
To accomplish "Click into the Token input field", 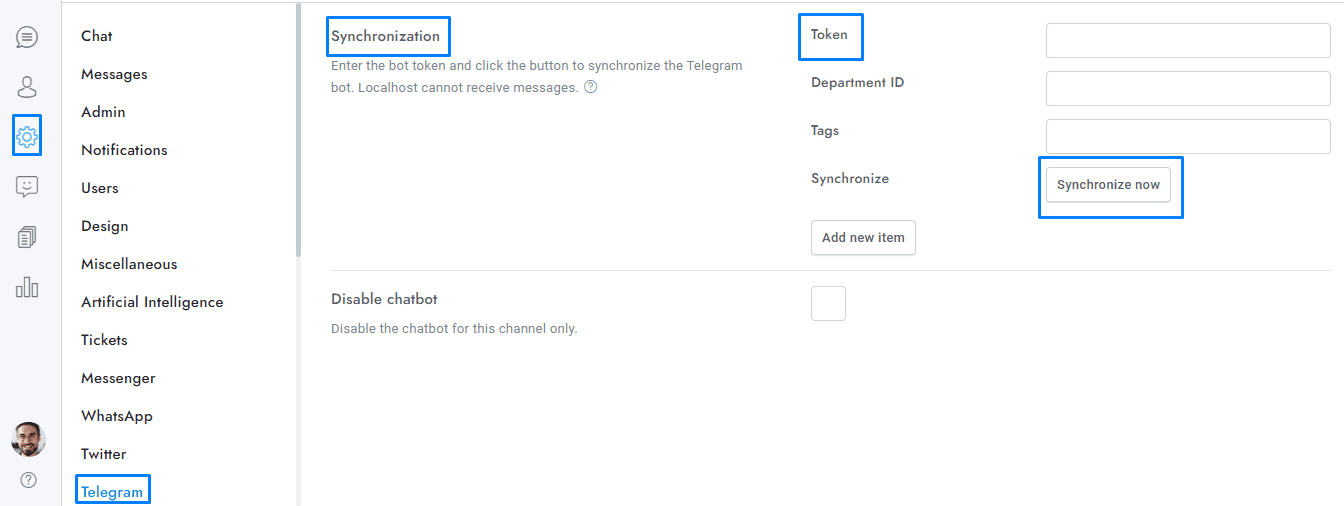I will pos(1188,41).
